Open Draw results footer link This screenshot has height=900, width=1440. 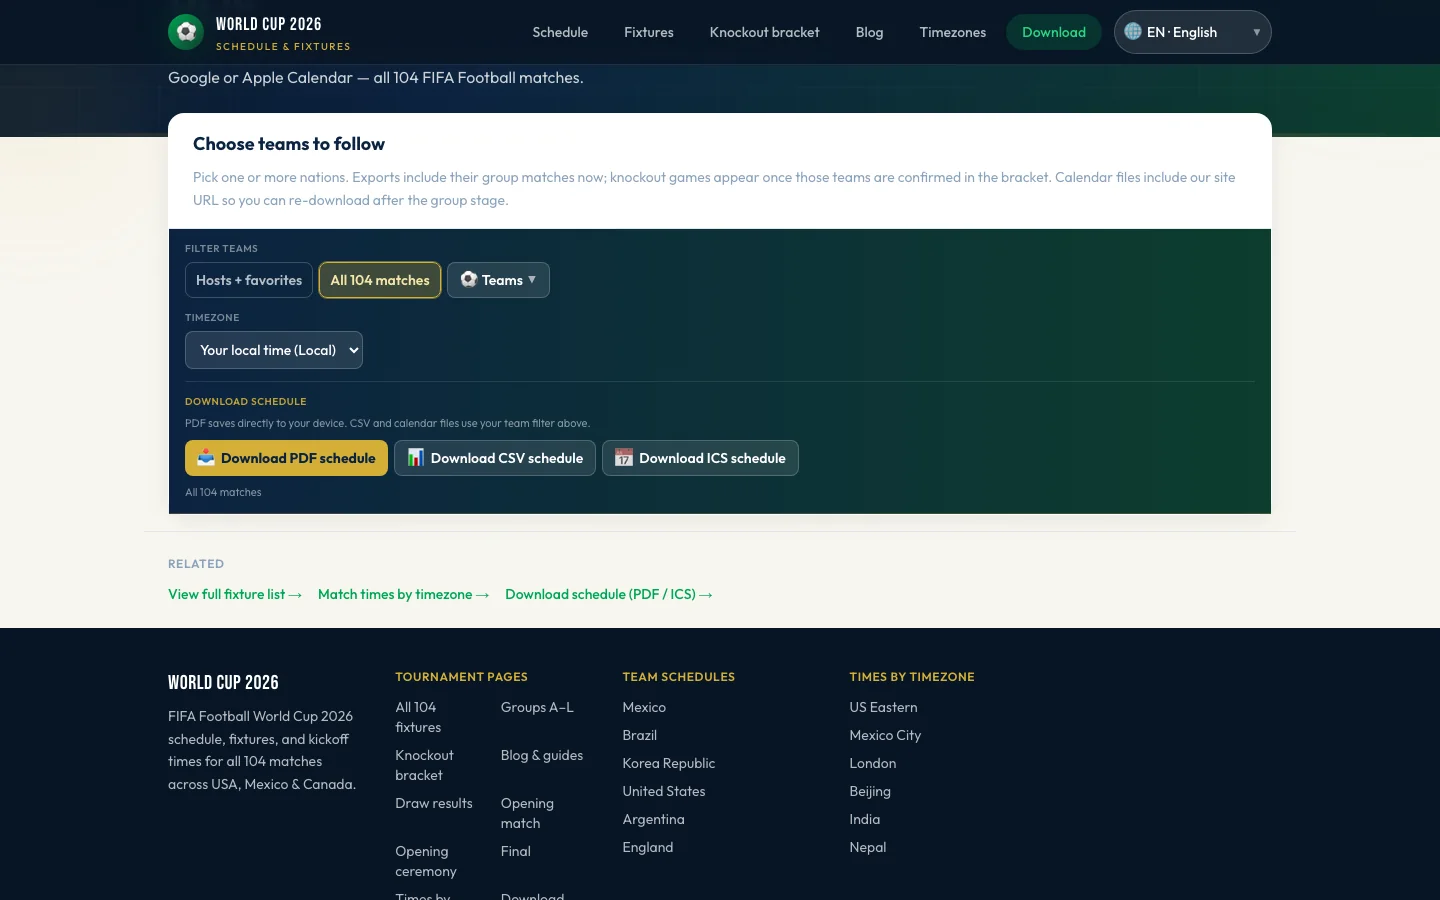pos(434,803)
